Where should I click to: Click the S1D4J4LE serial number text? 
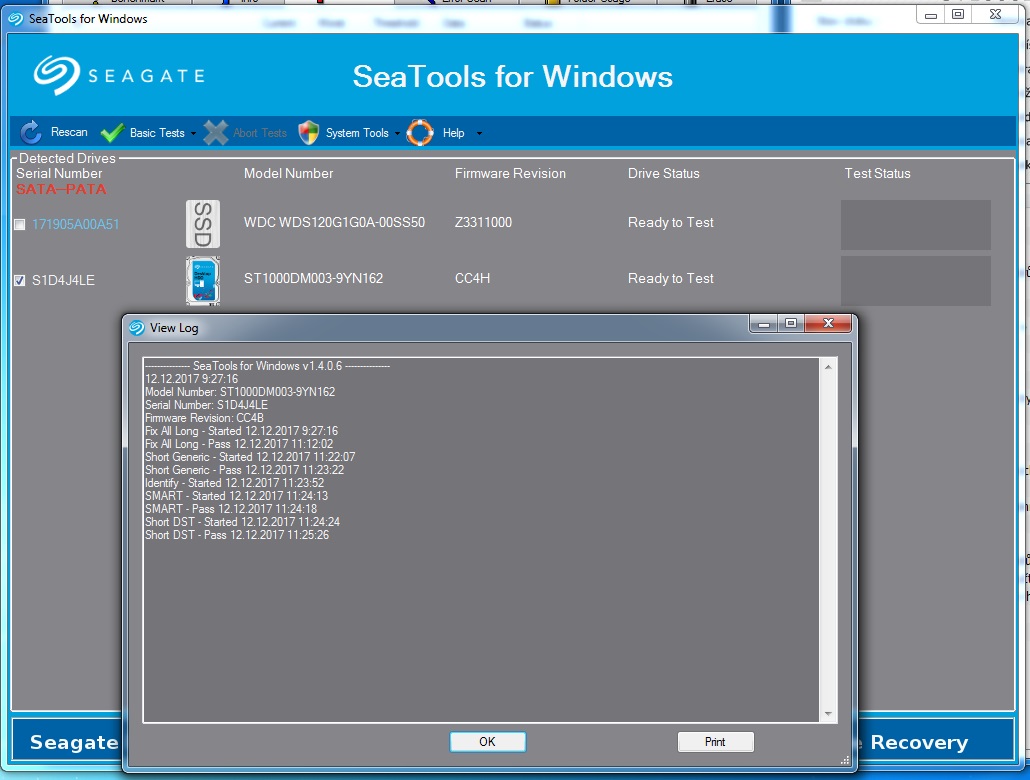tap(63, 281)
